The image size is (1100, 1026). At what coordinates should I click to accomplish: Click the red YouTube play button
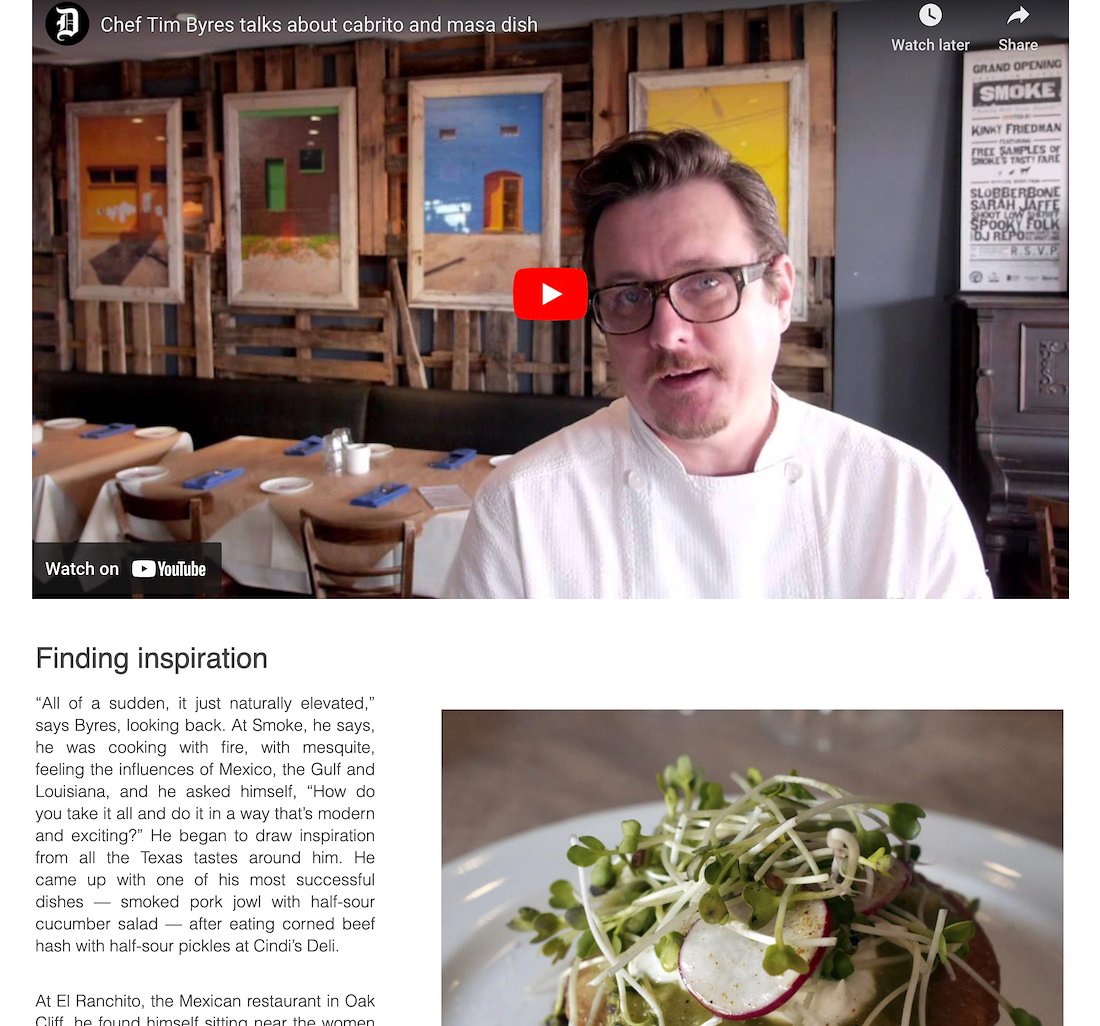coord(550,294)
